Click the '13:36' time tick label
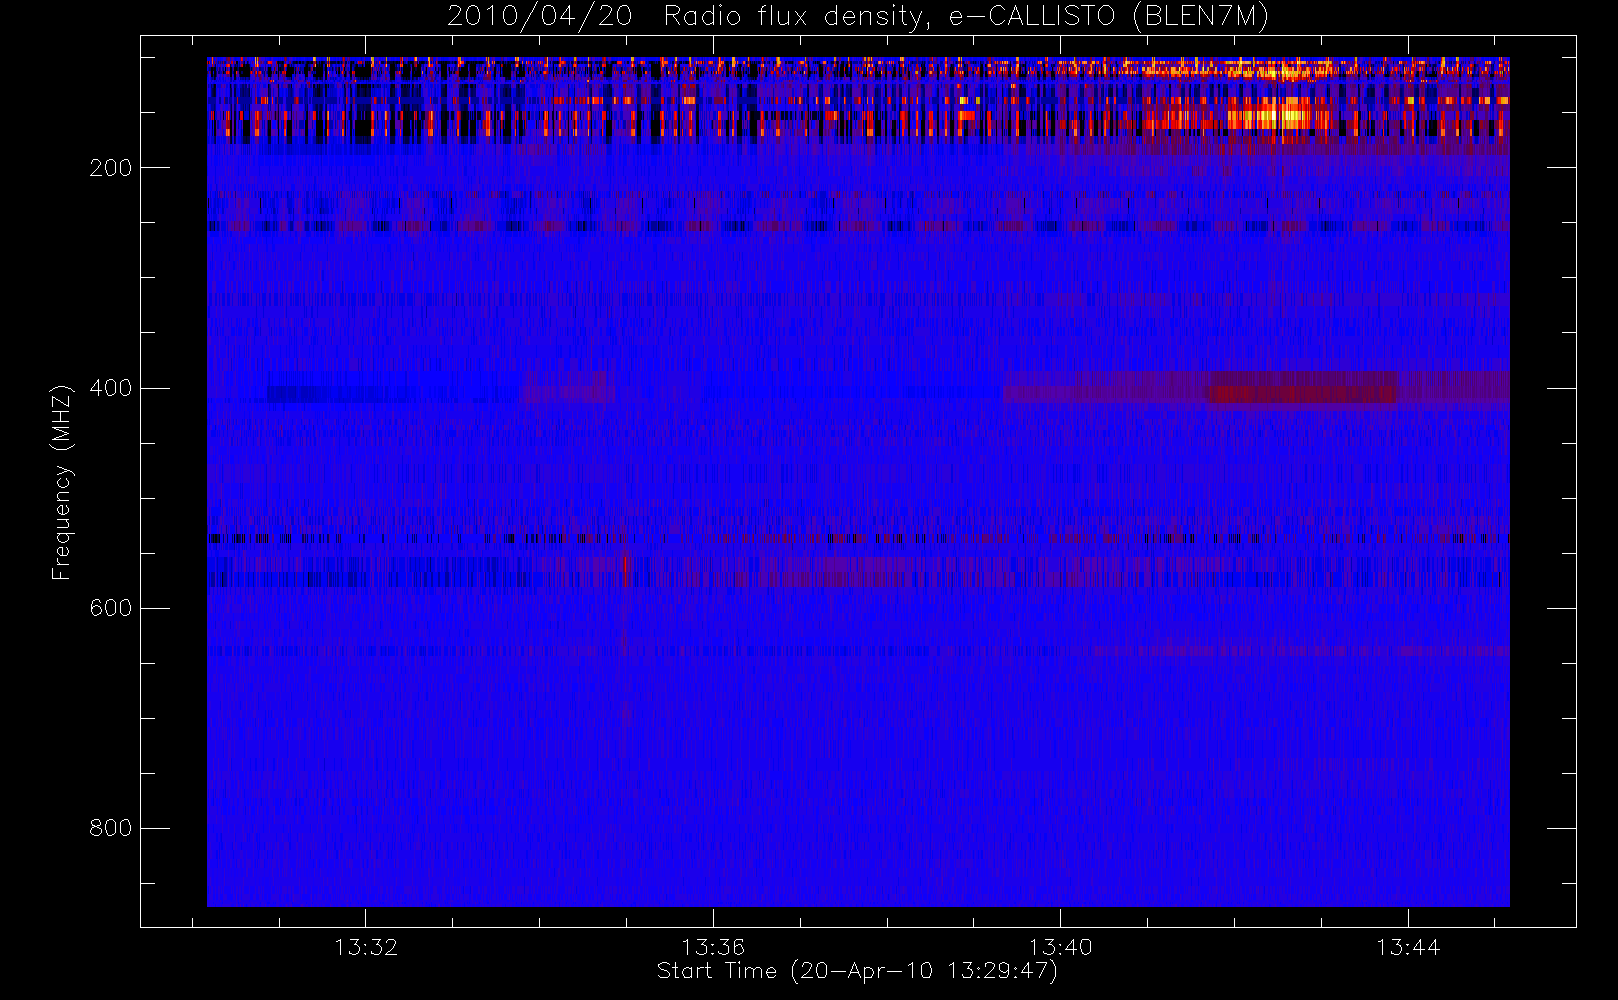Viewport: 1618px width, 1000px height. click(x=713, y=947)
